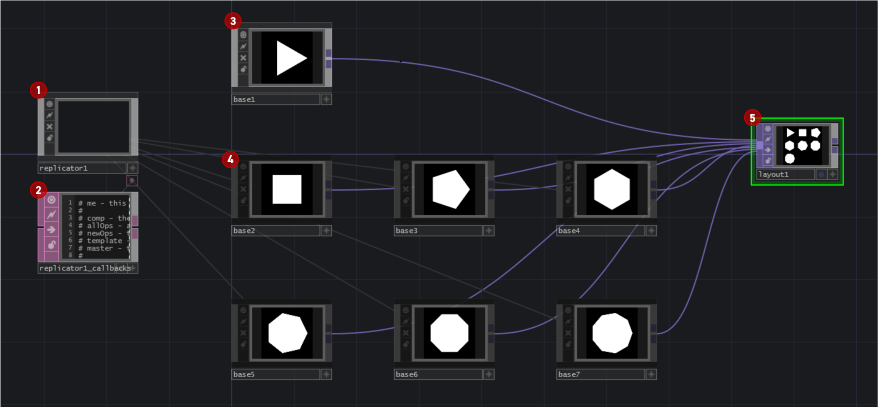Click the base3 name field
878x407 pixels.
pyautogui.click(x=438, y=231)
